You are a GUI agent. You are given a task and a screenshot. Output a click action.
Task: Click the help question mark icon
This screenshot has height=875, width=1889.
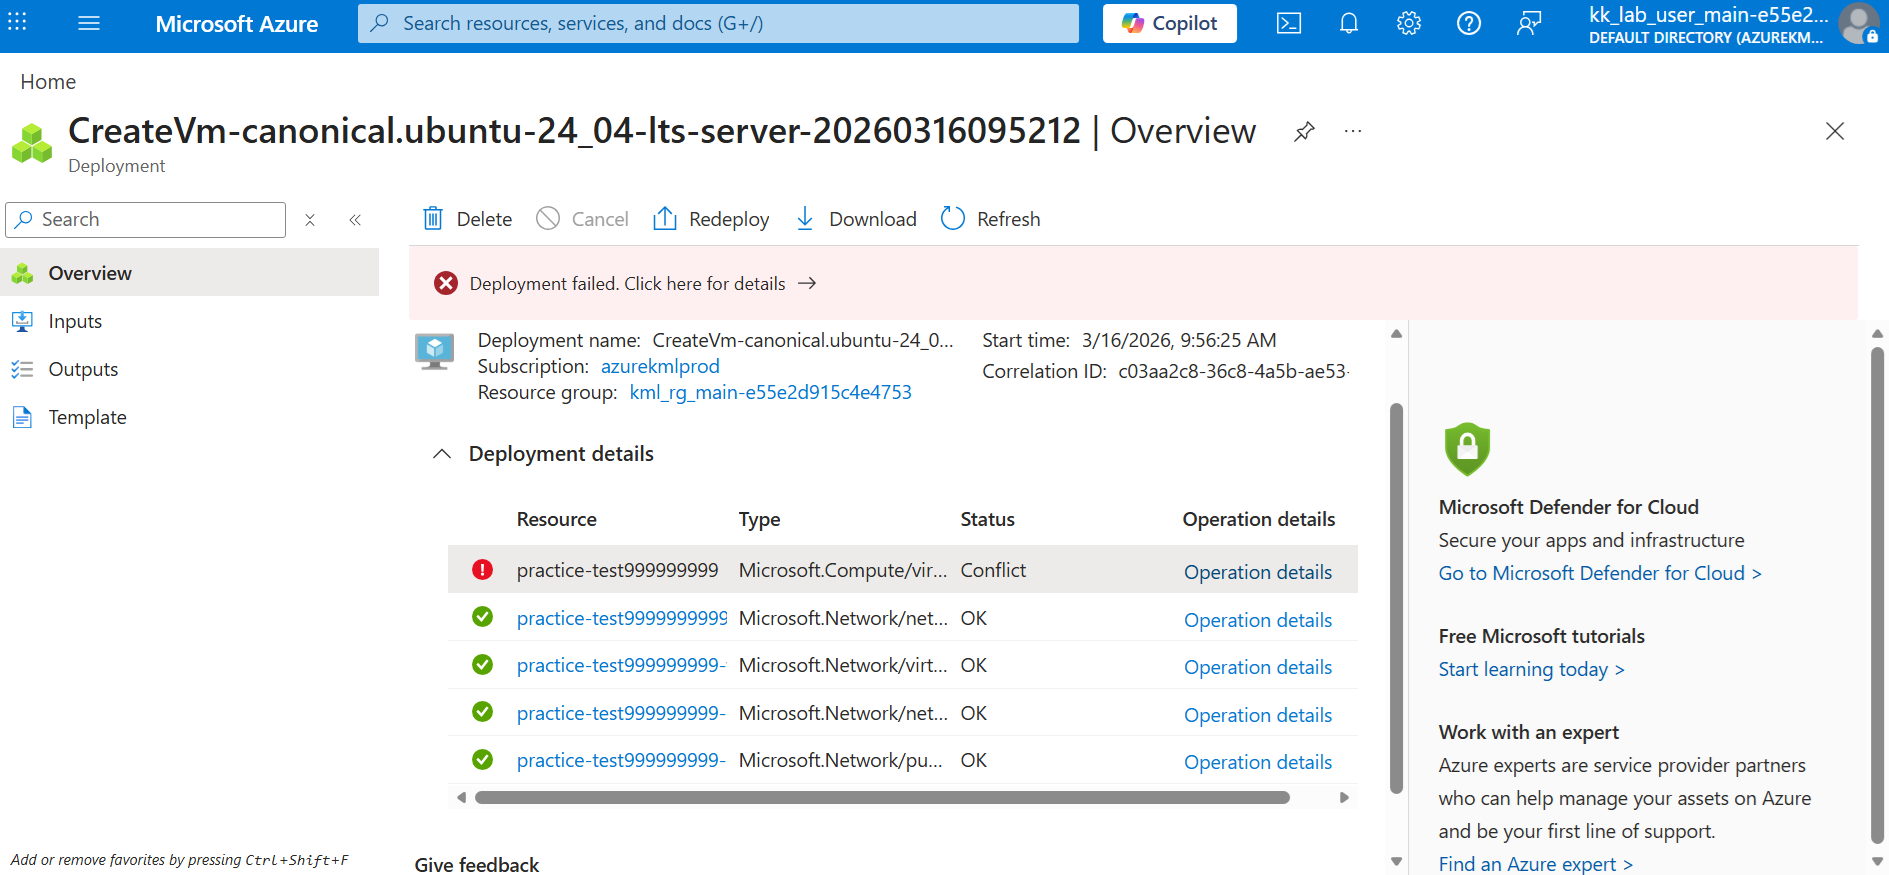point(1468,23)
